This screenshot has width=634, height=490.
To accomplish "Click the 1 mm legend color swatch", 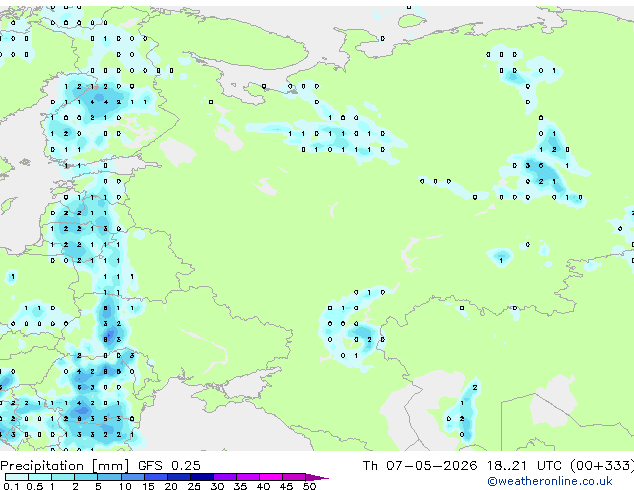I will coord(63,477).
